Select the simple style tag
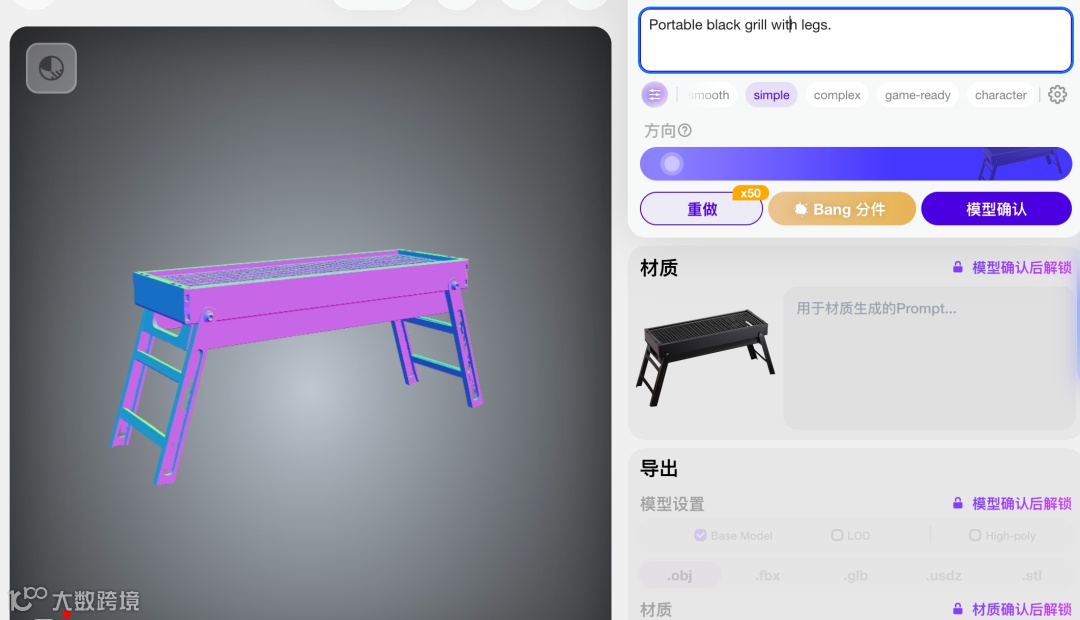The width and height of the screenshot is (1080, 620). 771,95
